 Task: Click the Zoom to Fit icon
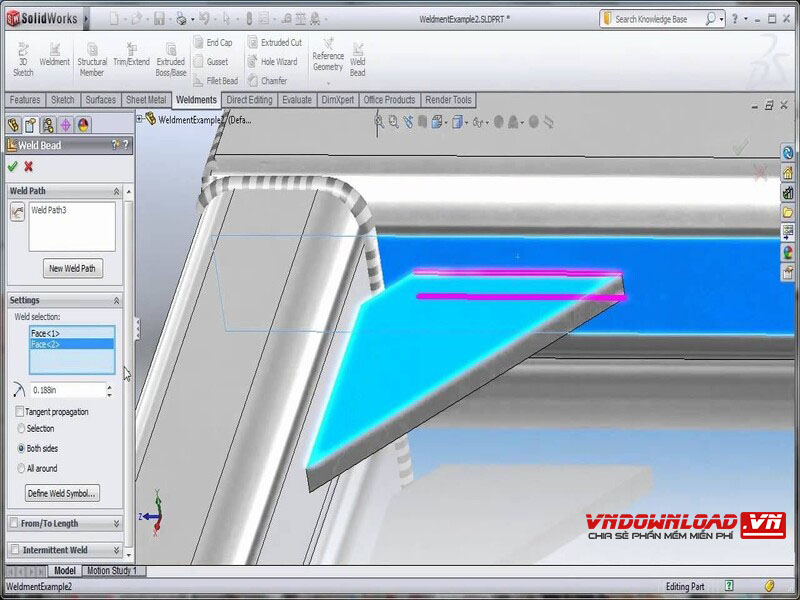[x=379, y=122]
